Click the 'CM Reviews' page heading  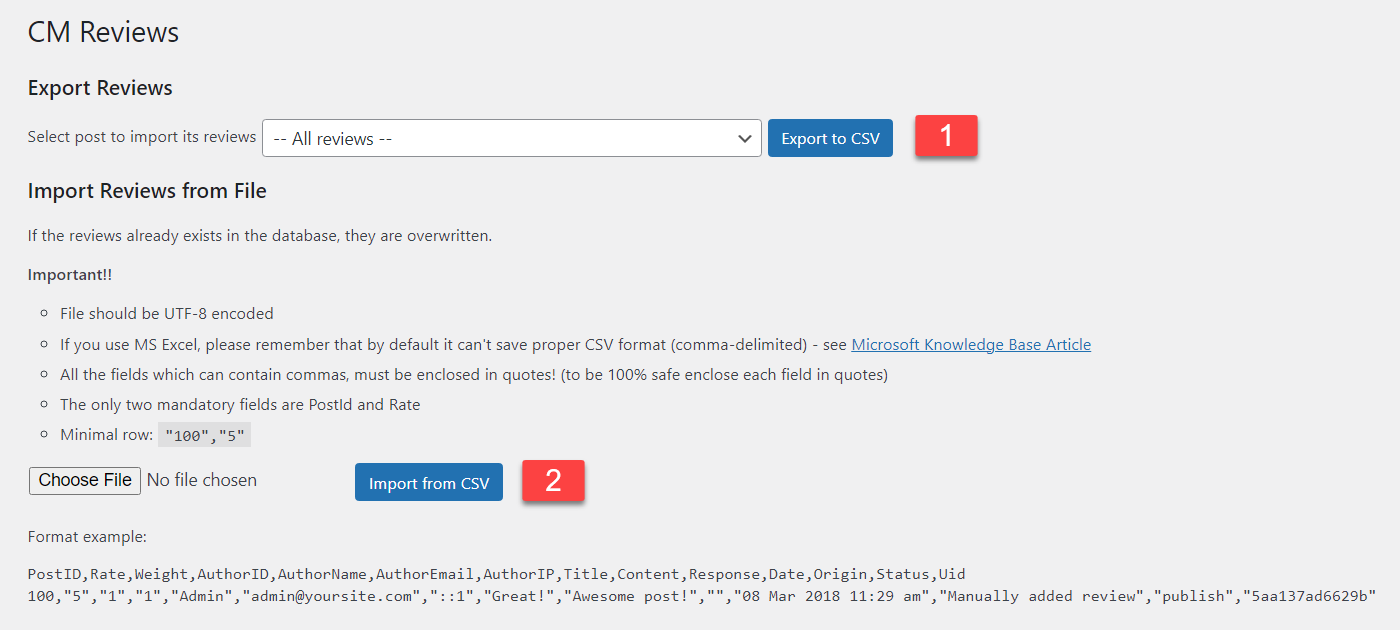point(104,32)
